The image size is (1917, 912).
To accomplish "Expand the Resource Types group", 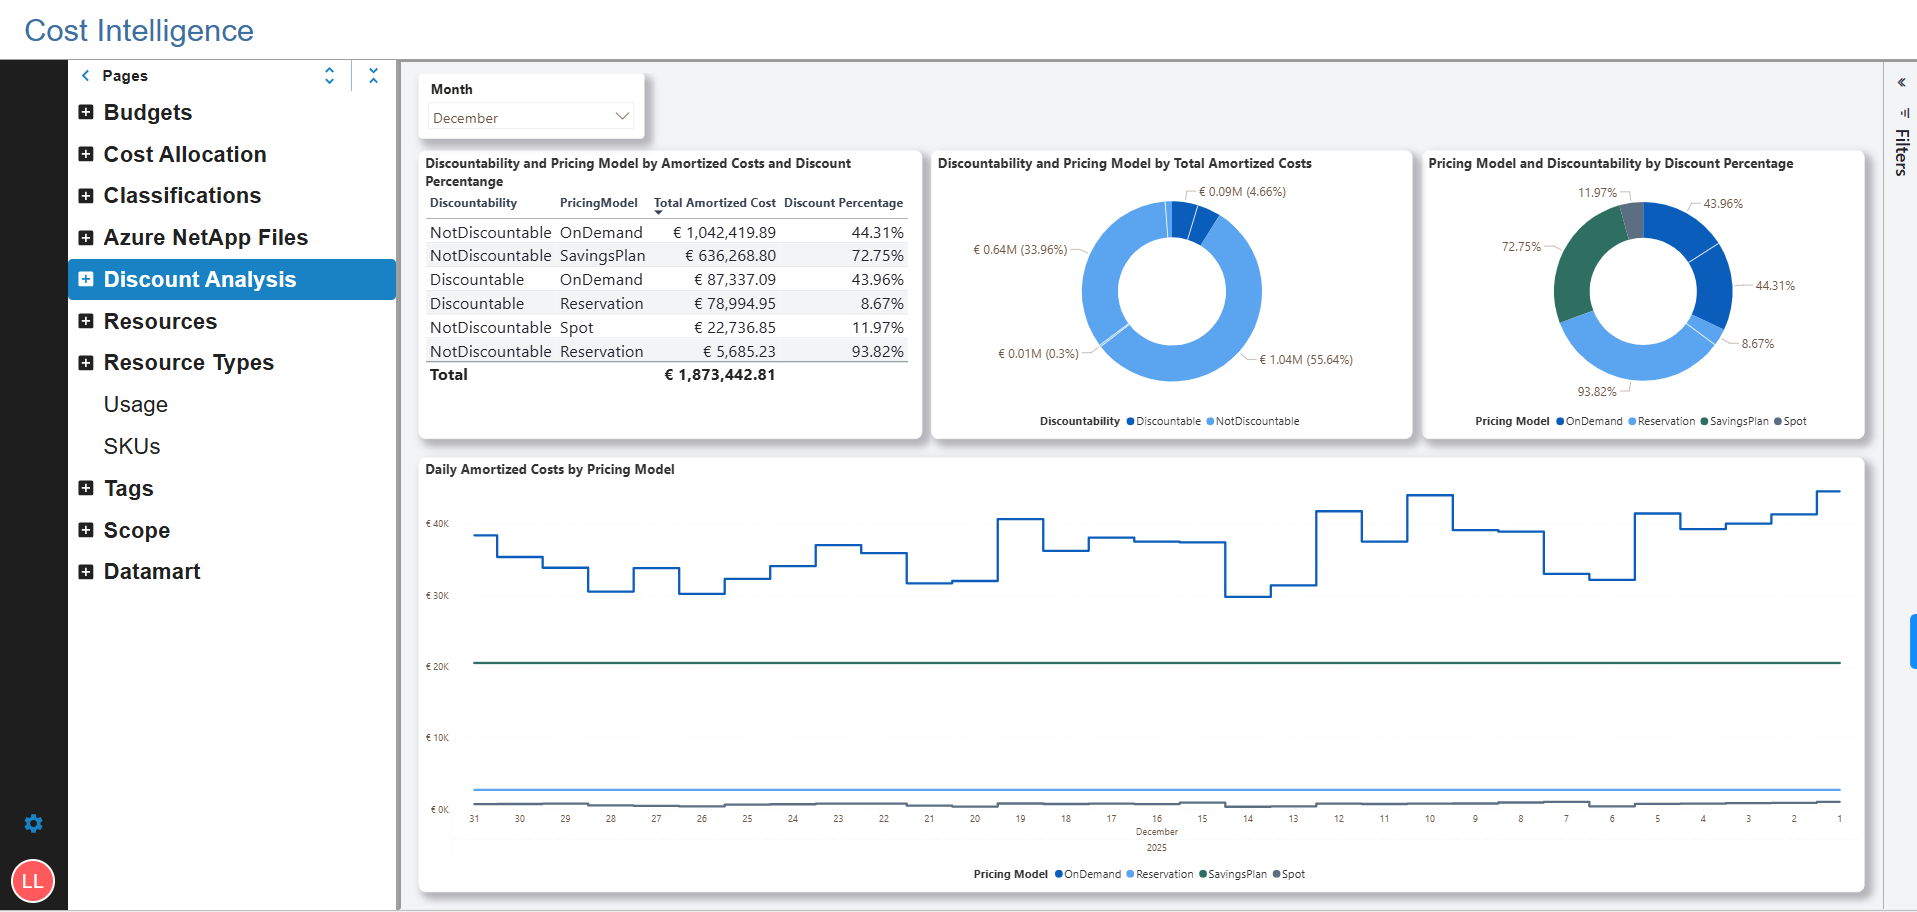I will coord(86,363).
